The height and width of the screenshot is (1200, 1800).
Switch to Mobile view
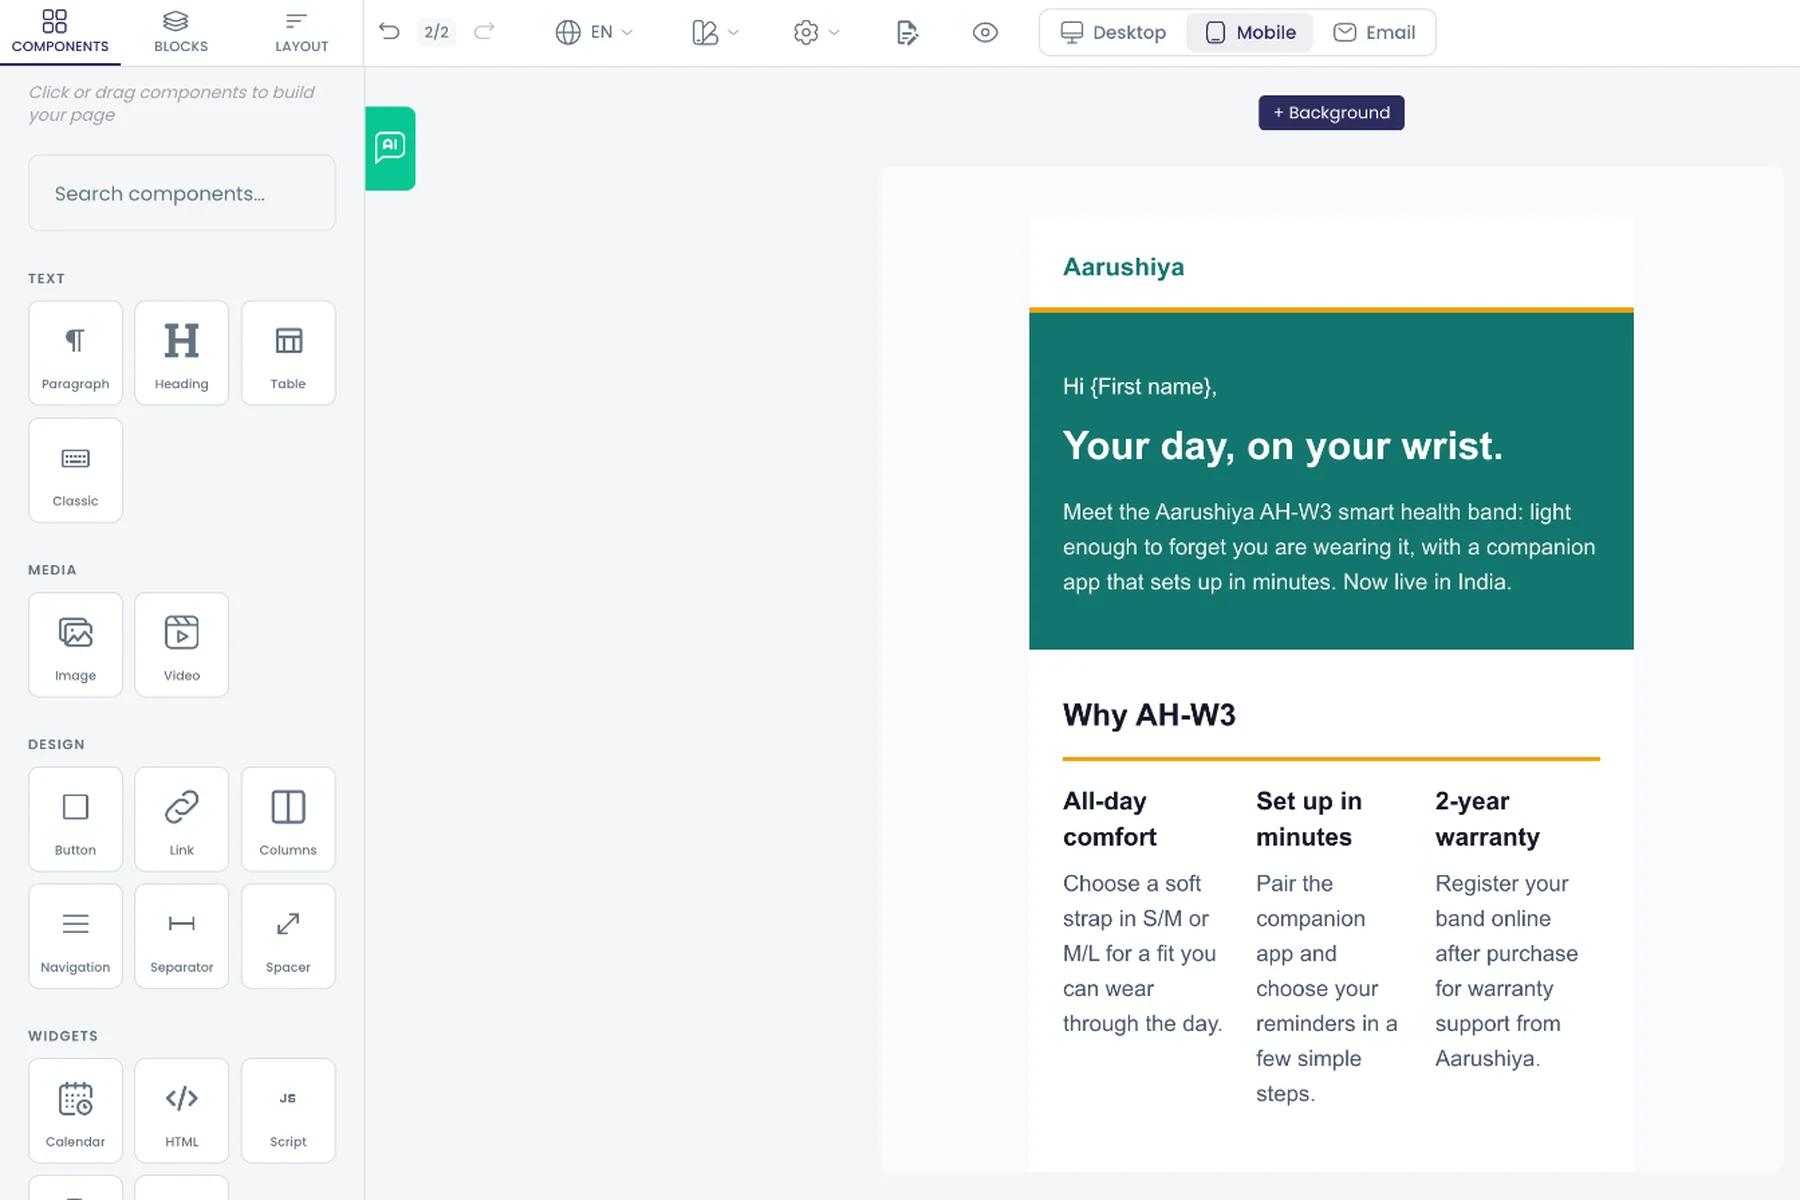(1250, 33)
